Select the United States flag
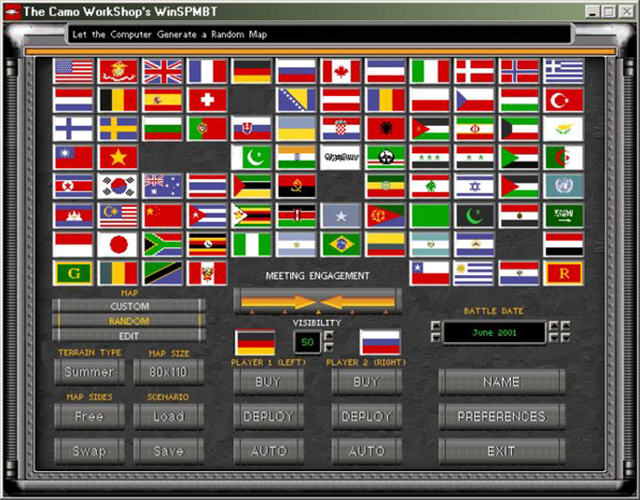This screenshot has height=500, width=640. (x=73, y=71)
